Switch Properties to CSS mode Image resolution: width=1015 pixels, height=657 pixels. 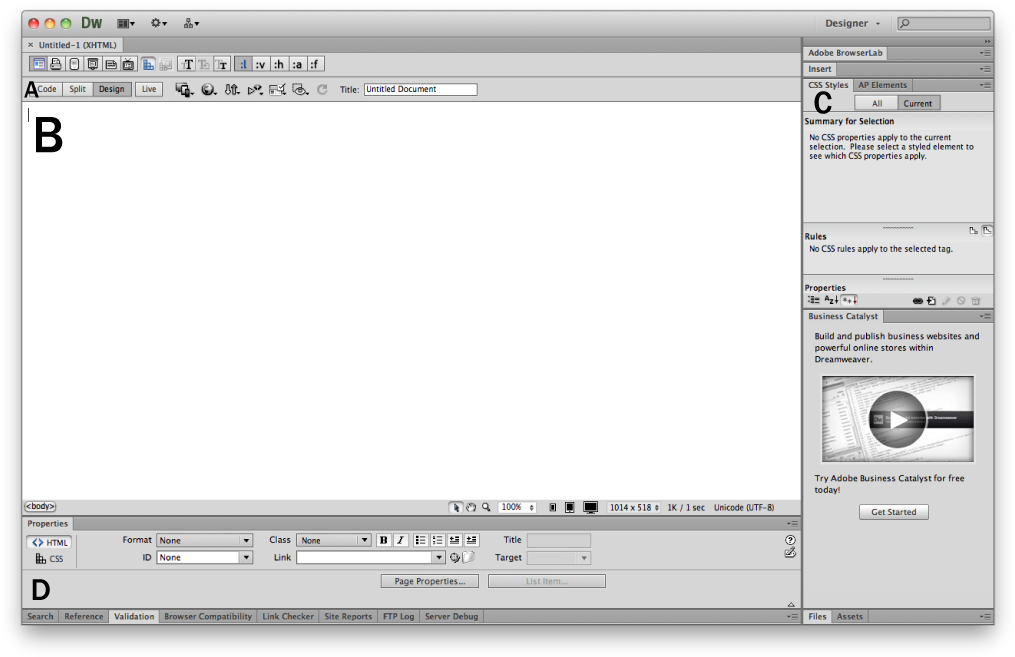coord(50,559)
